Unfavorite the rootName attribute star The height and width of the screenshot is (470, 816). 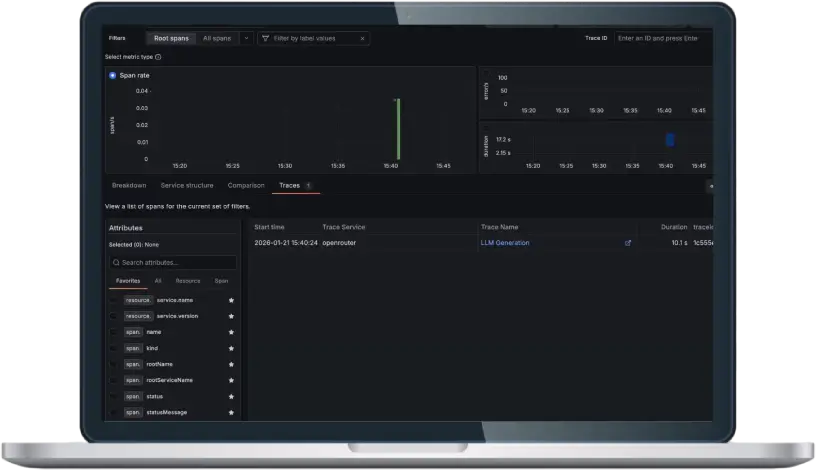click(231, 364)
